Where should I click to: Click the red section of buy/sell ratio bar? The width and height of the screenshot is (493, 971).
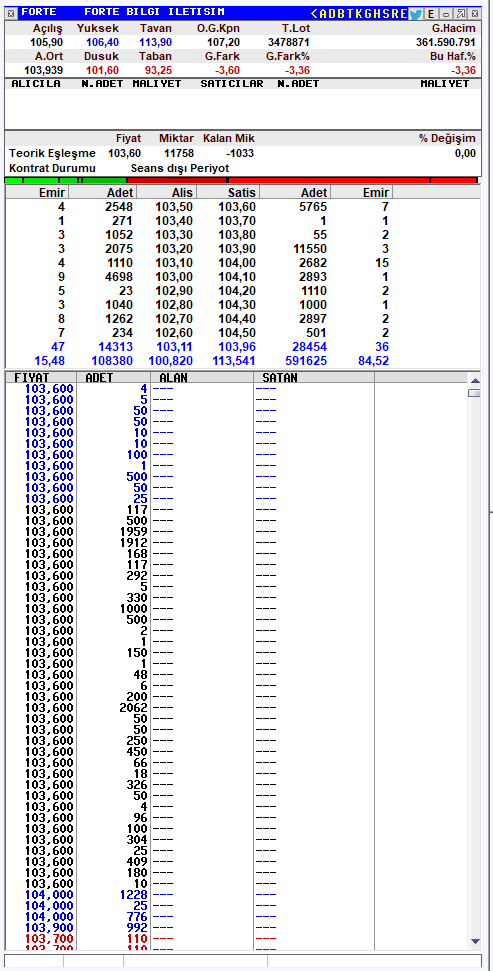(x=302, y=180)
